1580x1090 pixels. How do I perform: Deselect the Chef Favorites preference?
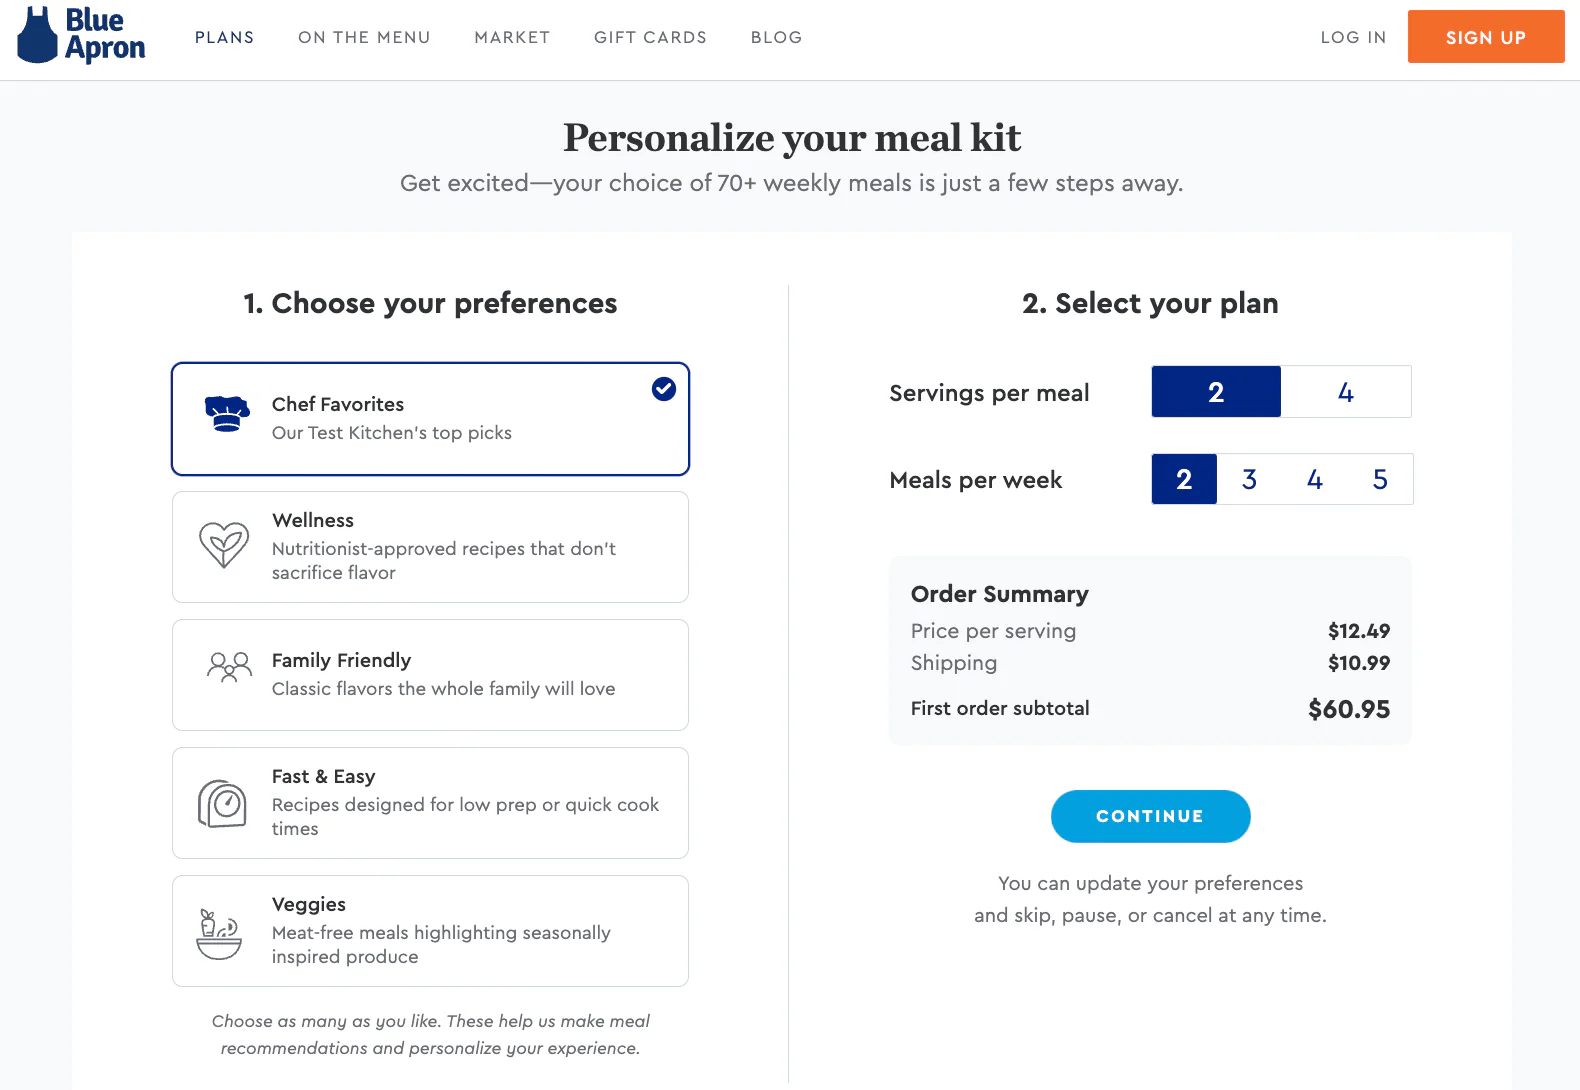tap(430, 418)
